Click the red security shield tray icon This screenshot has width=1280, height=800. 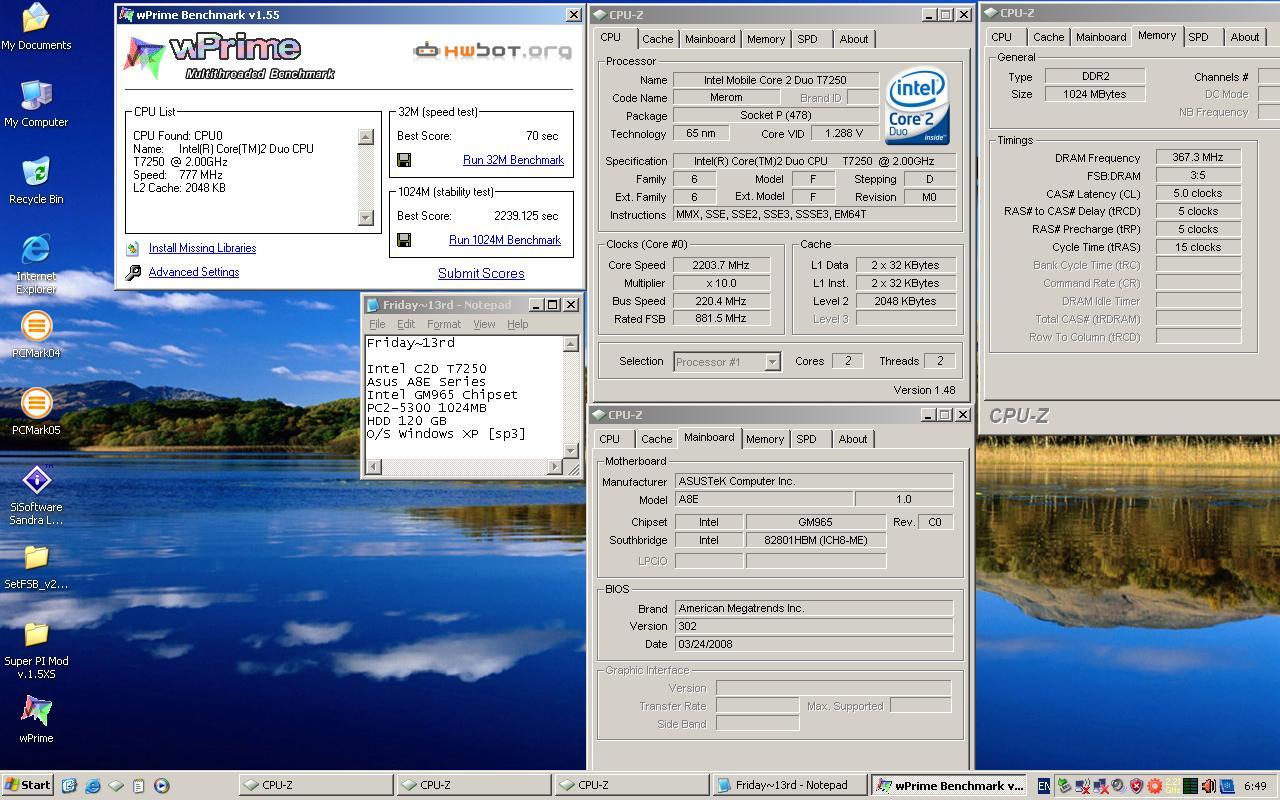pos(1136,786)
